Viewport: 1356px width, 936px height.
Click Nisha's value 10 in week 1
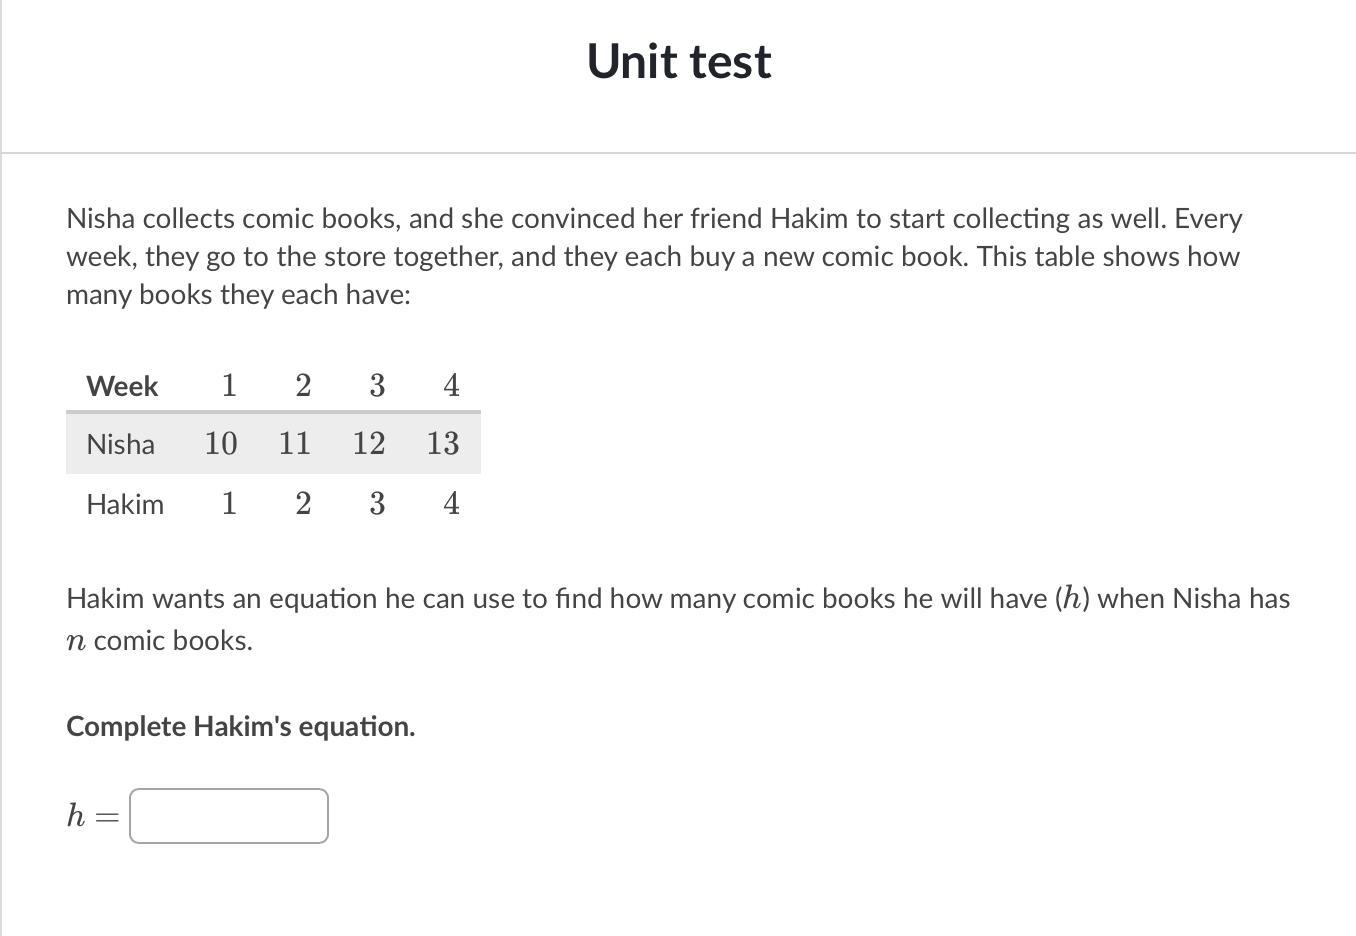(x=221, y=443)
